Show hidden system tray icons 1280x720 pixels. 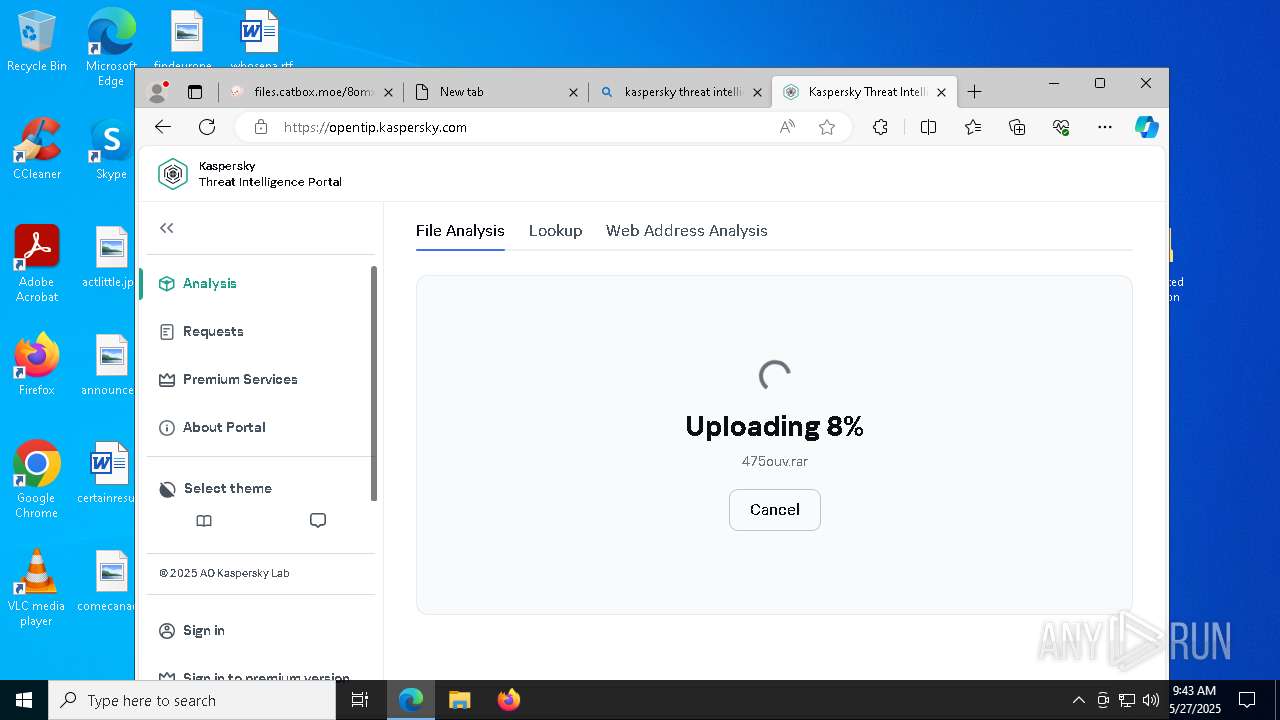point(1078,700)
